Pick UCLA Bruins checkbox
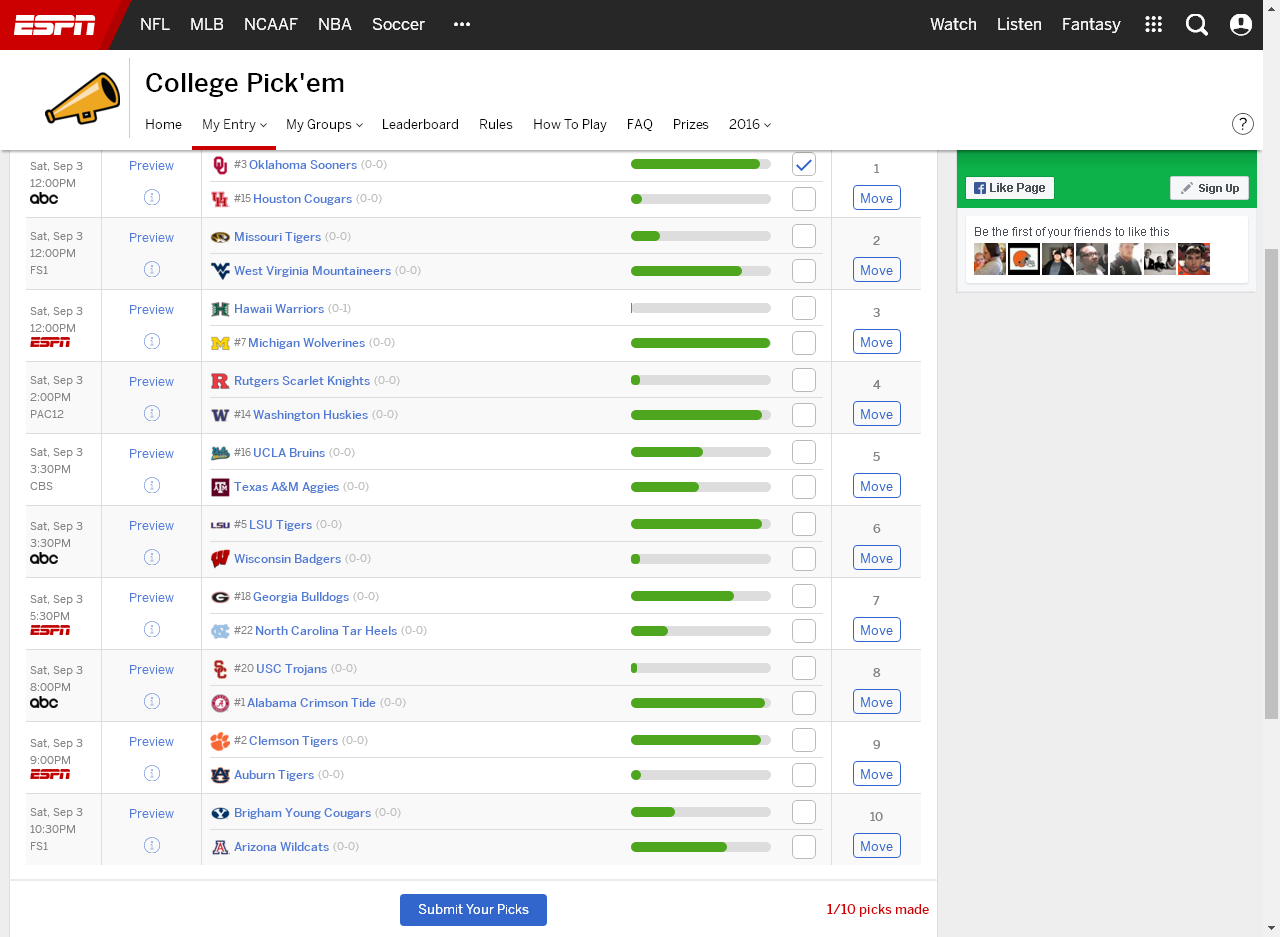The image size is (1280, 937). (804, 452)
